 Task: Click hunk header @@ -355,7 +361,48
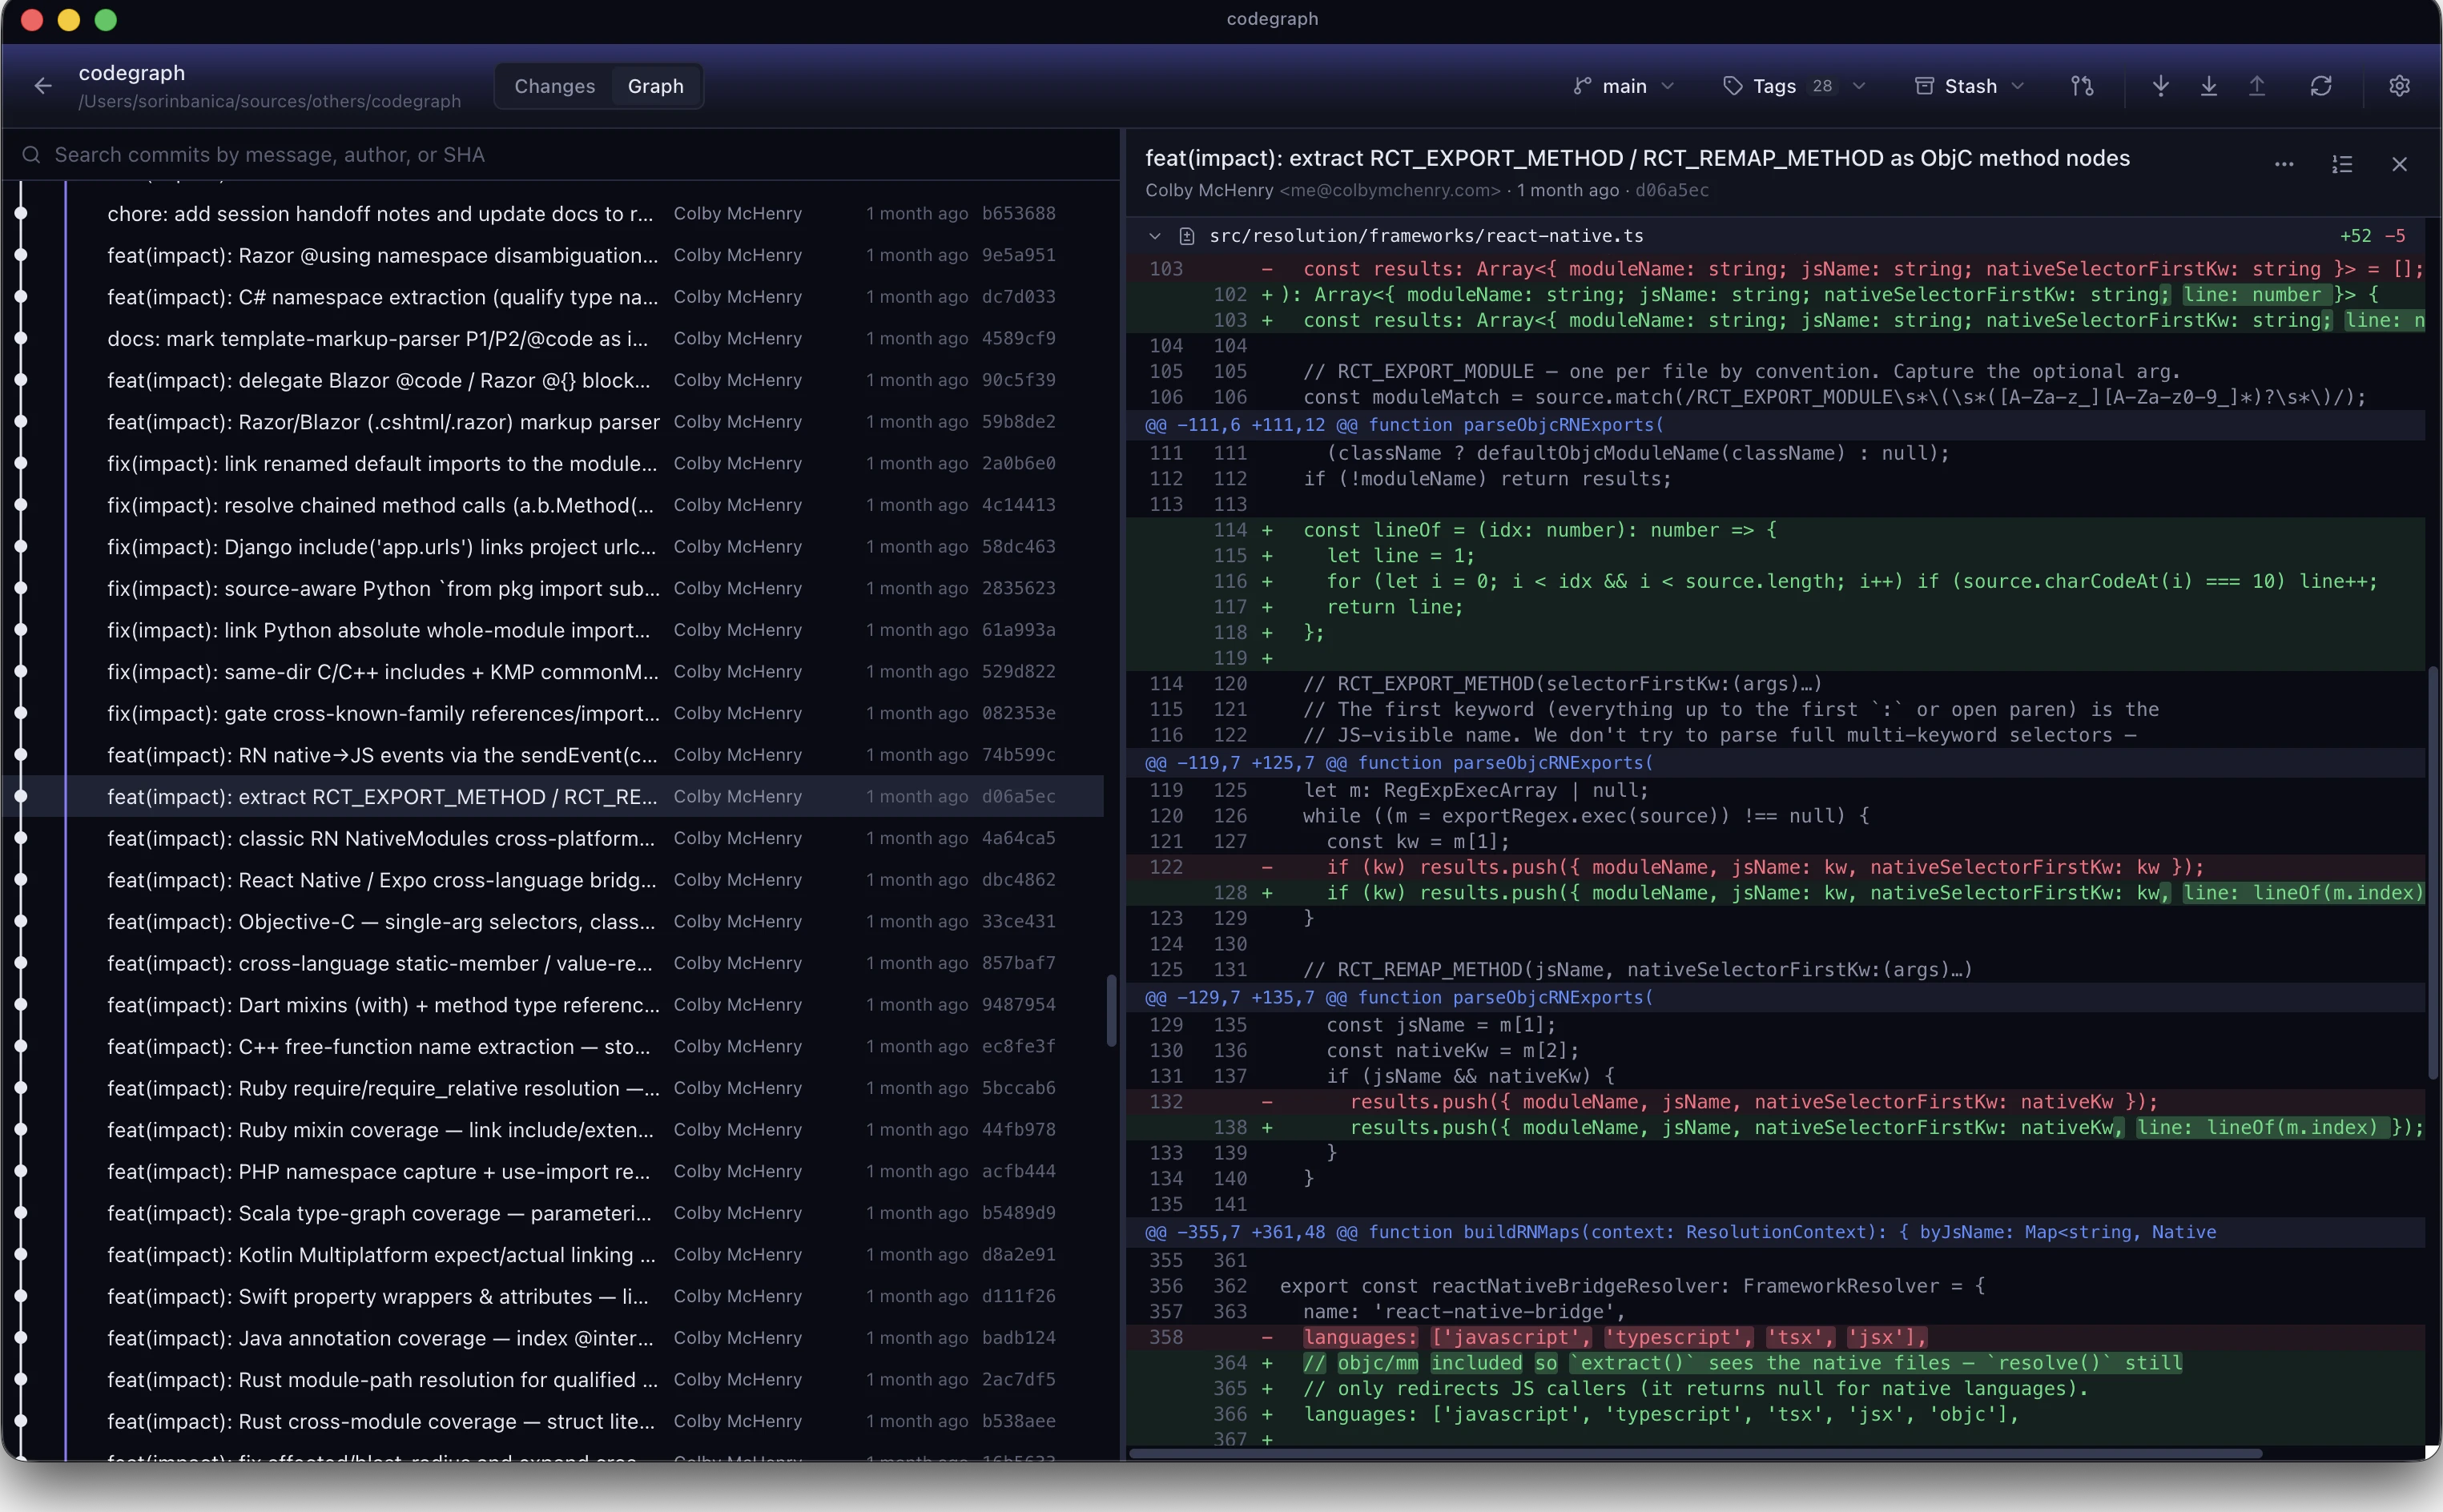1775,1232
